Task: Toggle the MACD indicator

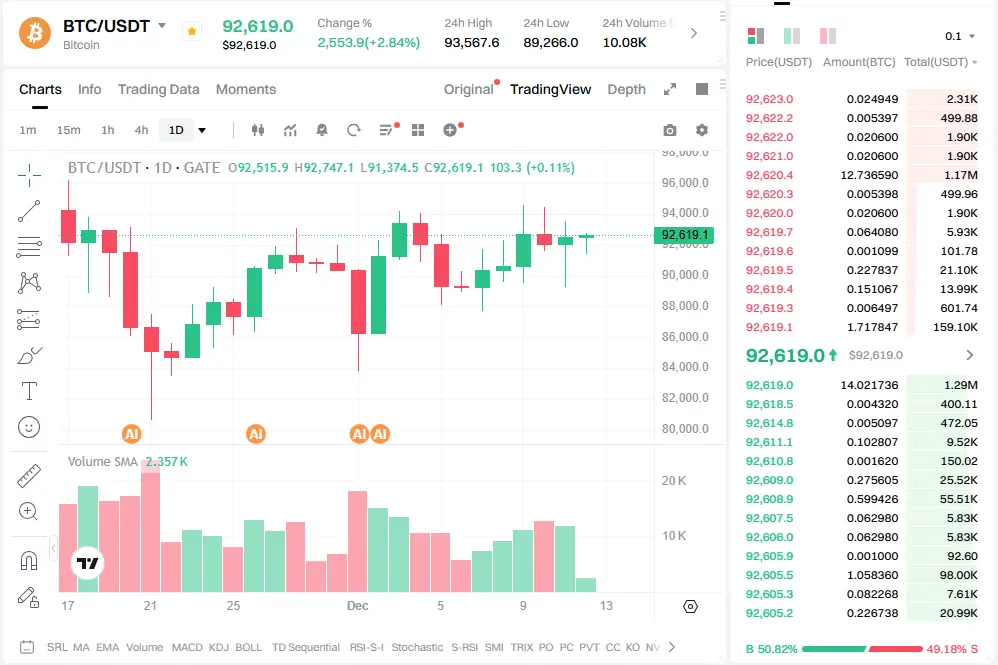Action: pos(187,647)
